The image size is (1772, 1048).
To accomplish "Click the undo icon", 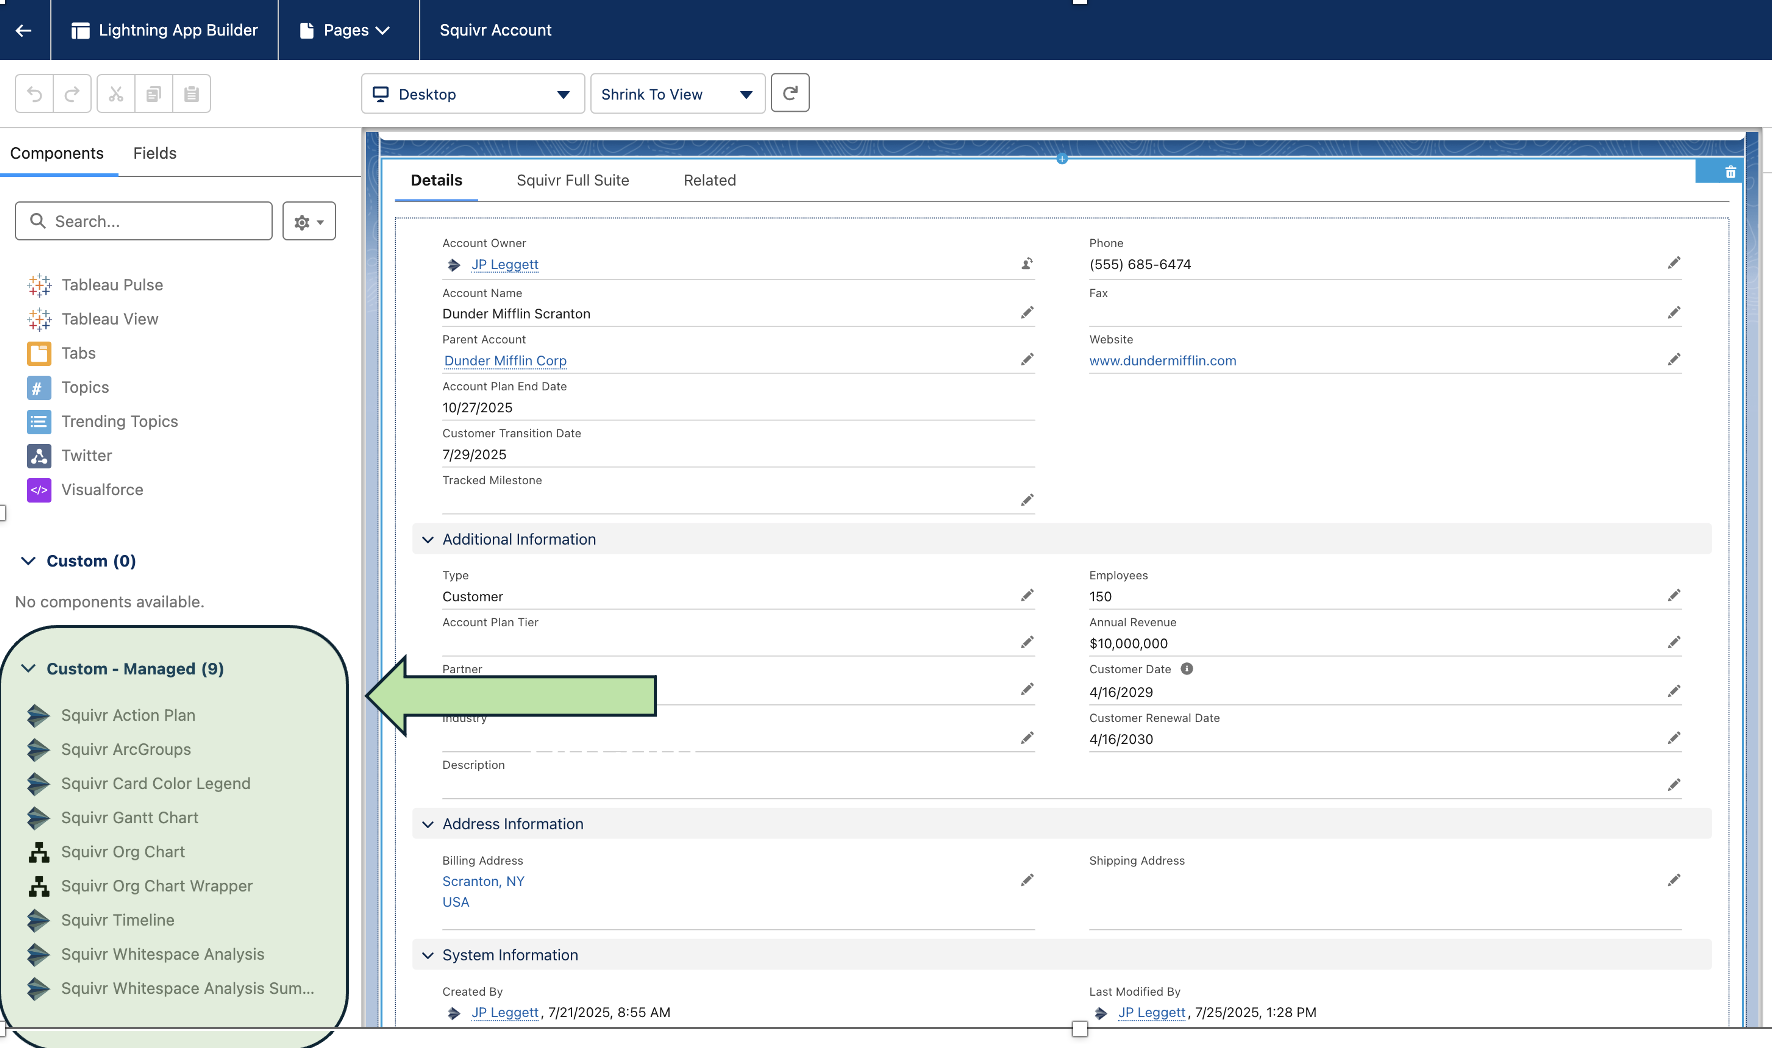I will point(35,94).
